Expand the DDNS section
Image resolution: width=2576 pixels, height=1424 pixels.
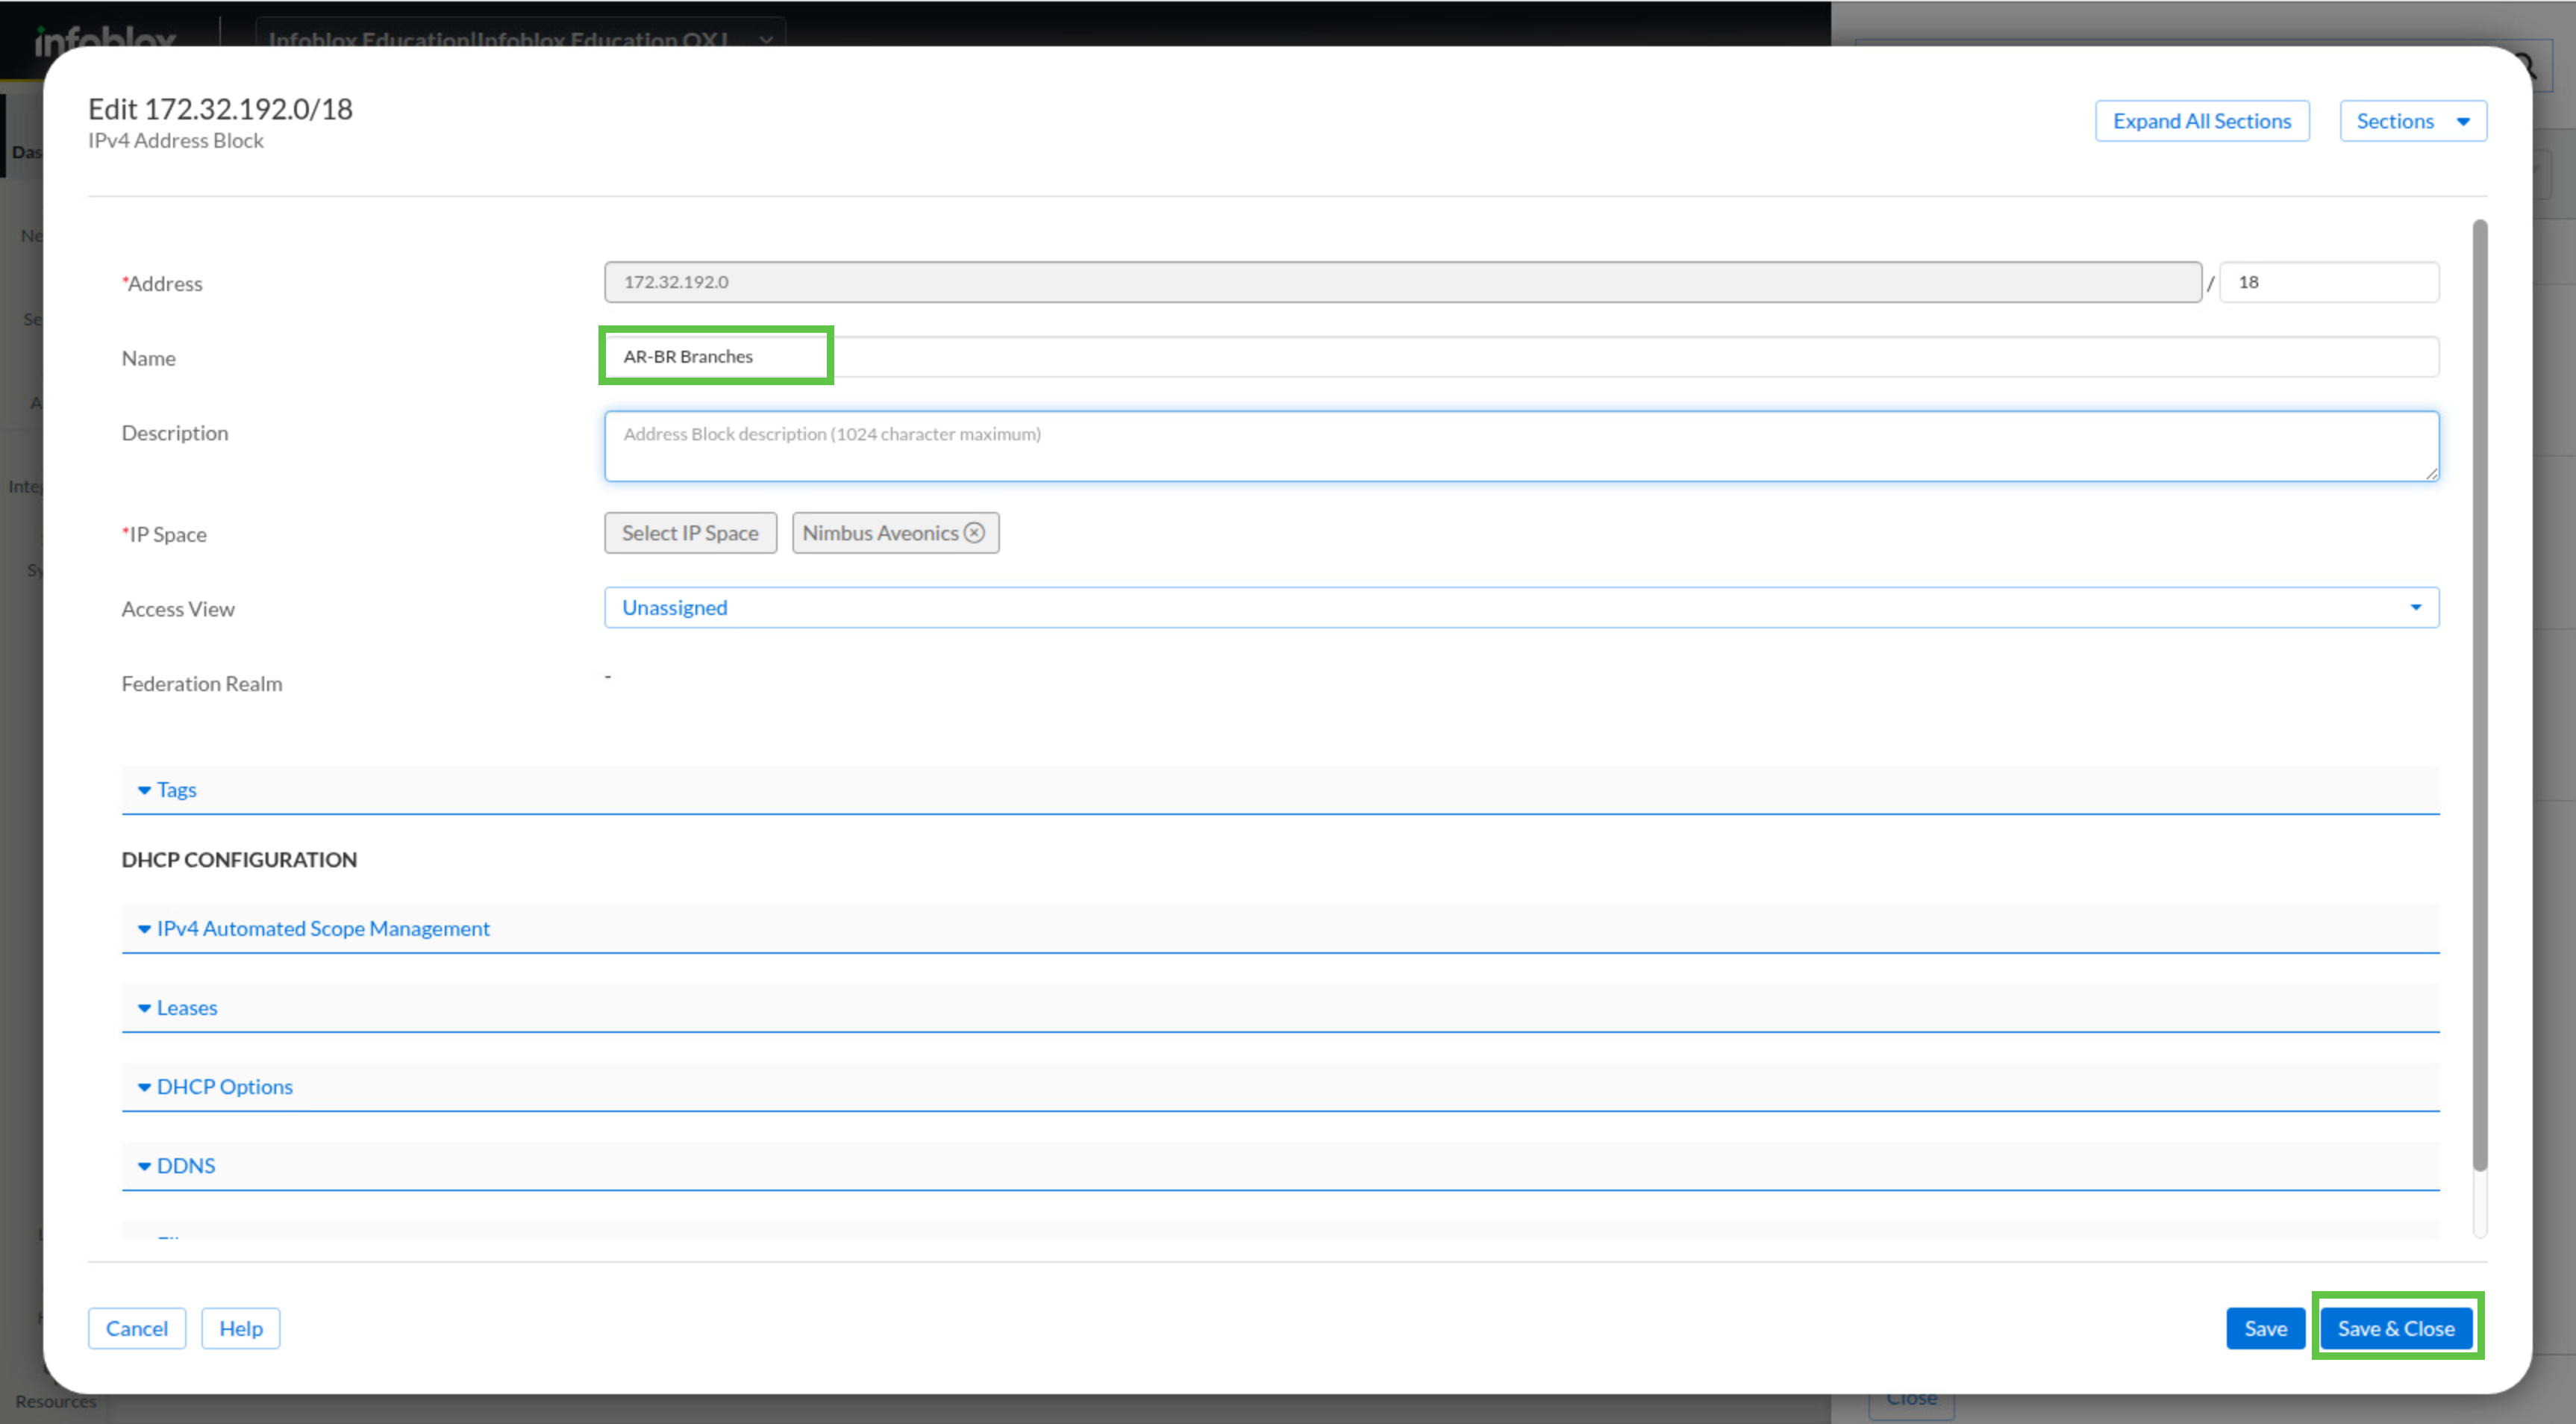[1280, 1166]
